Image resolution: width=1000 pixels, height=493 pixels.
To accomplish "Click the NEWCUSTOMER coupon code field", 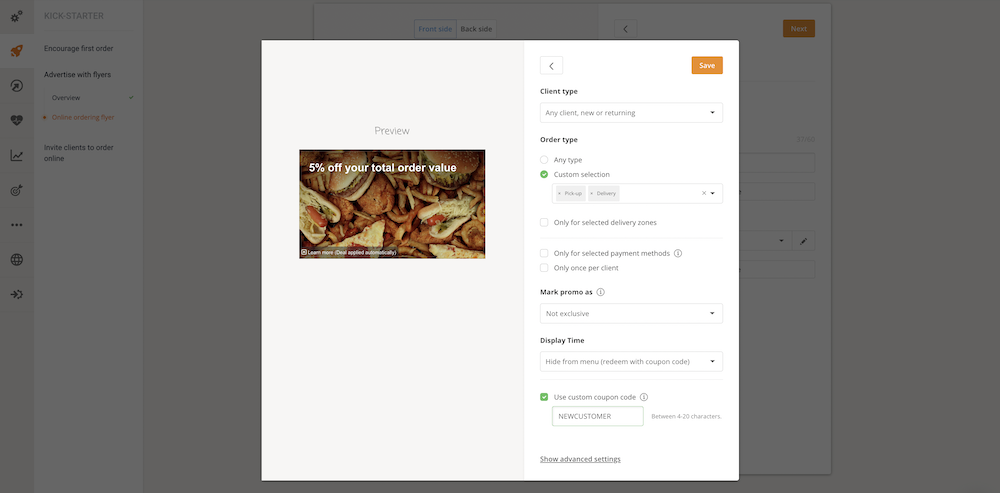I will pos(598,416).
